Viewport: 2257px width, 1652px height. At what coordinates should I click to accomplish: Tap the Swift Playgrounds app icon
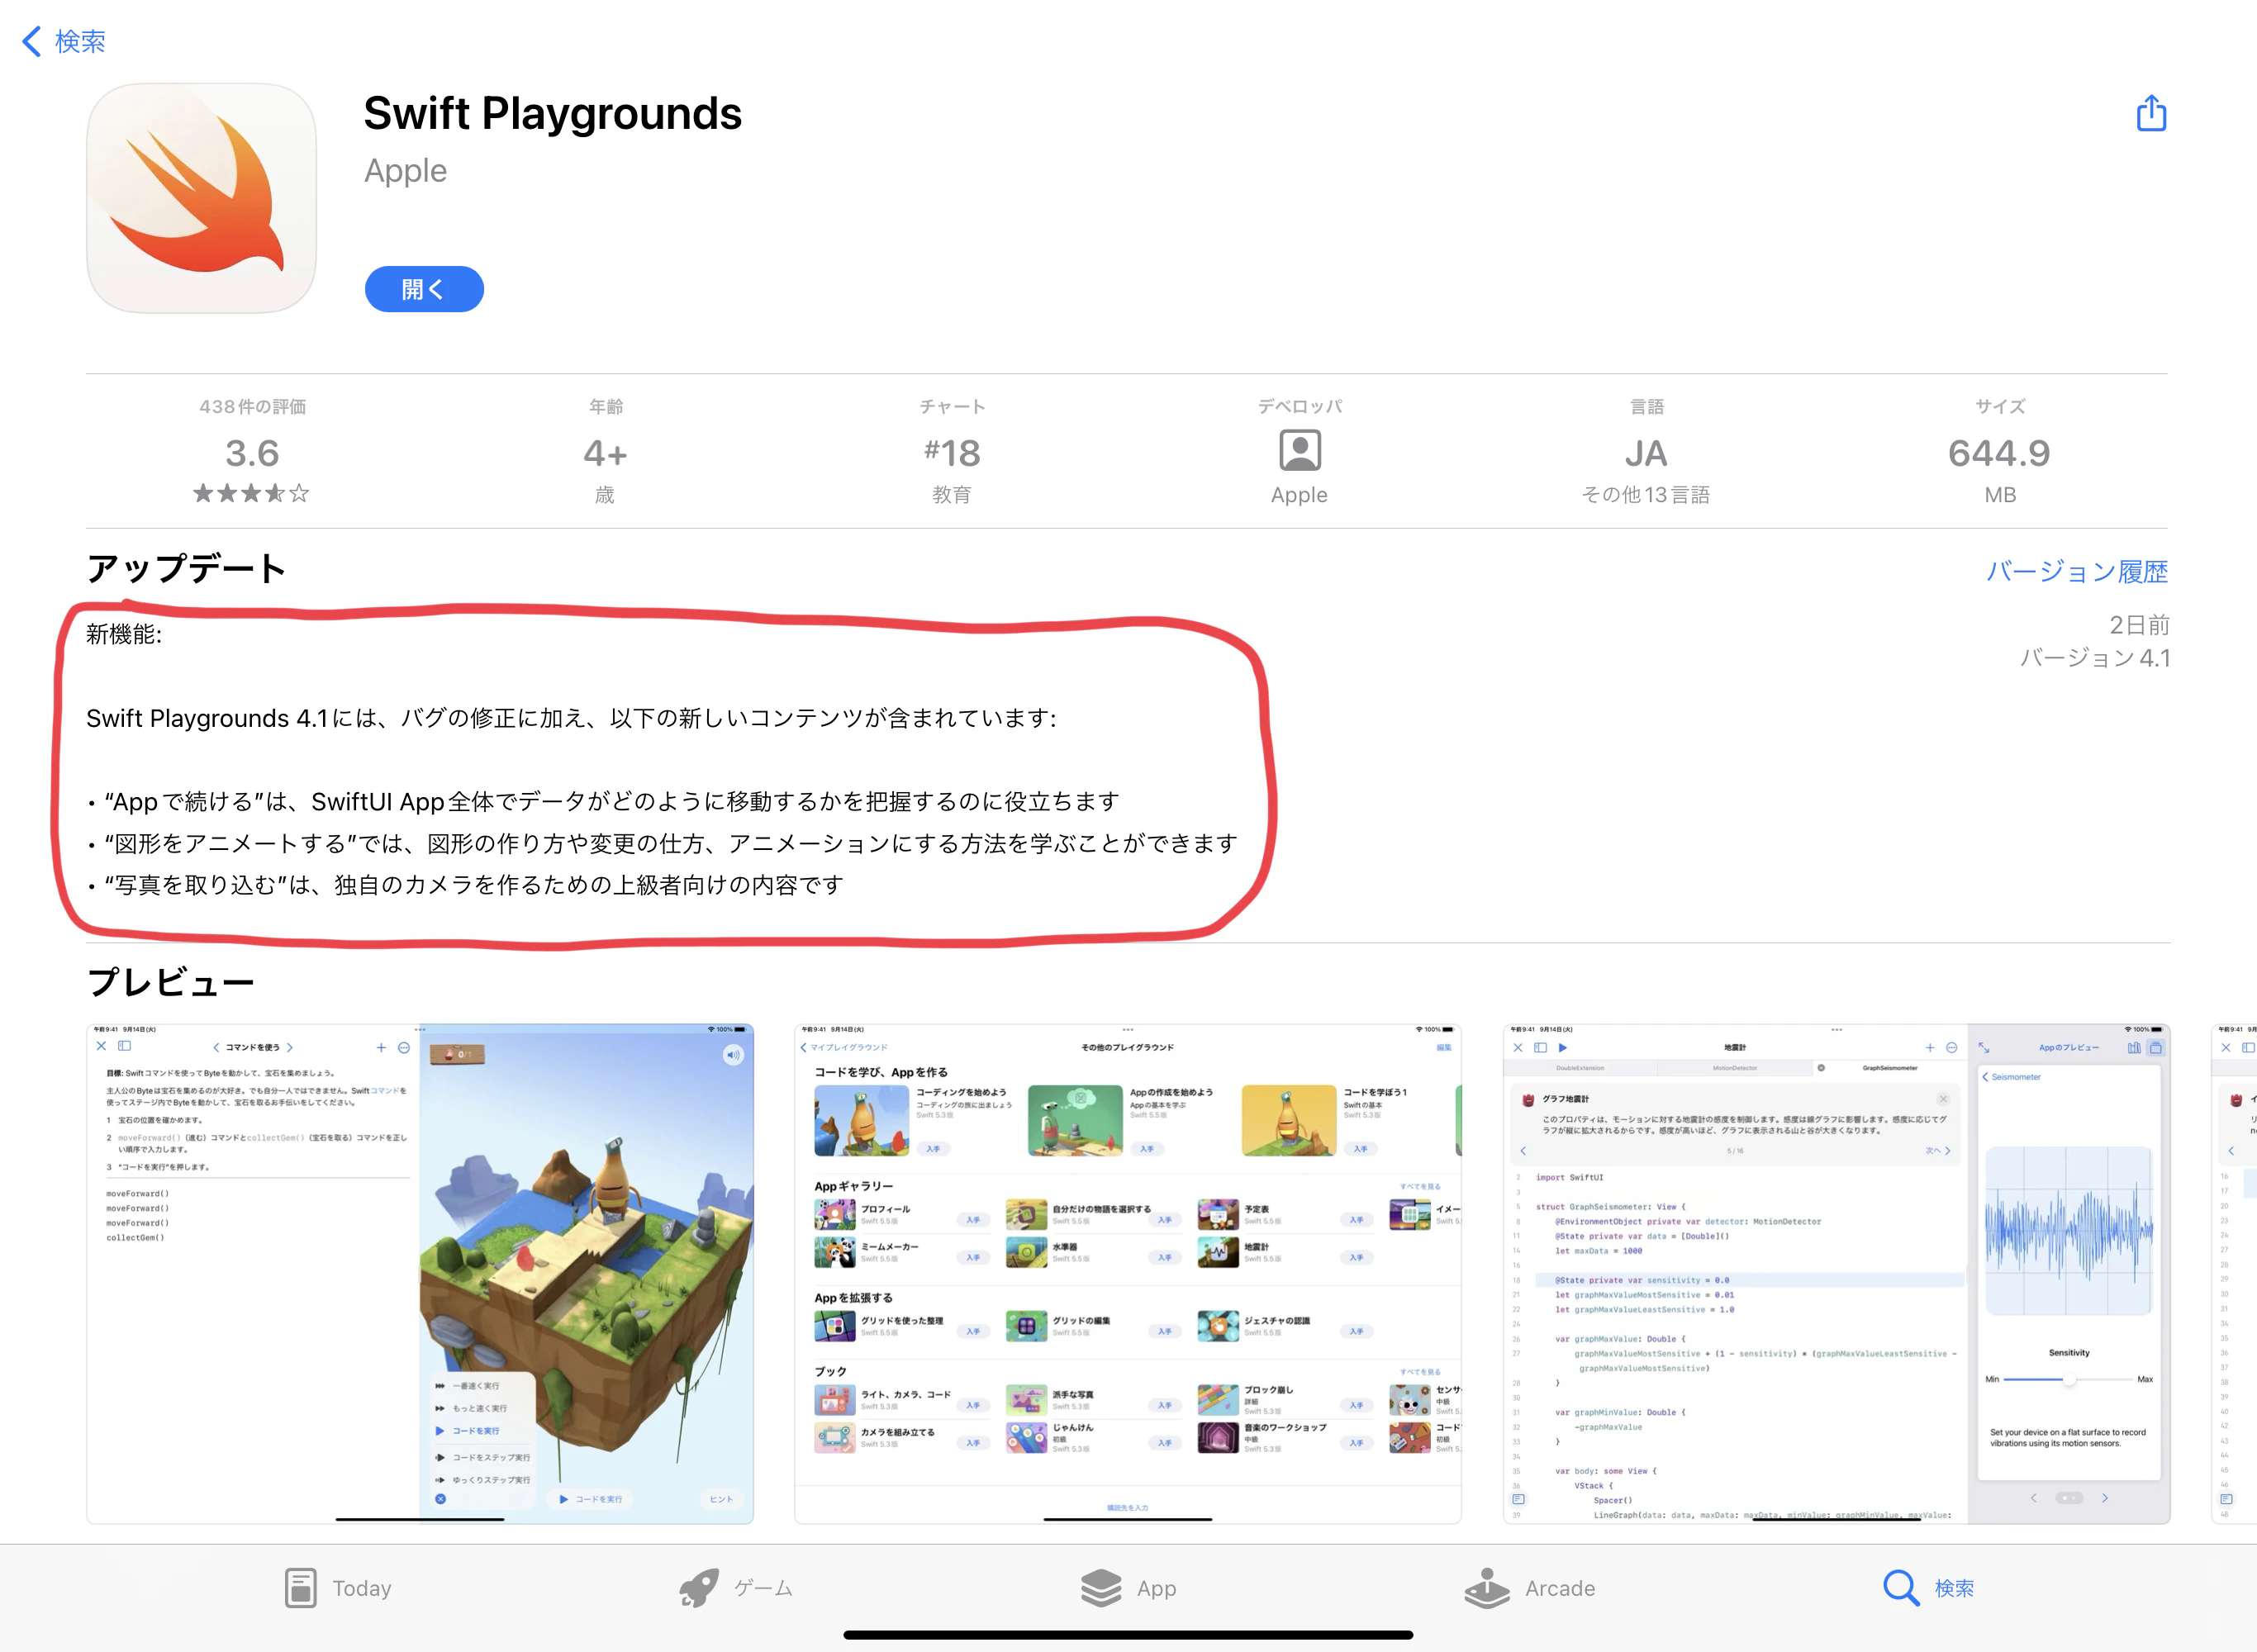click(x=202, y=198)
